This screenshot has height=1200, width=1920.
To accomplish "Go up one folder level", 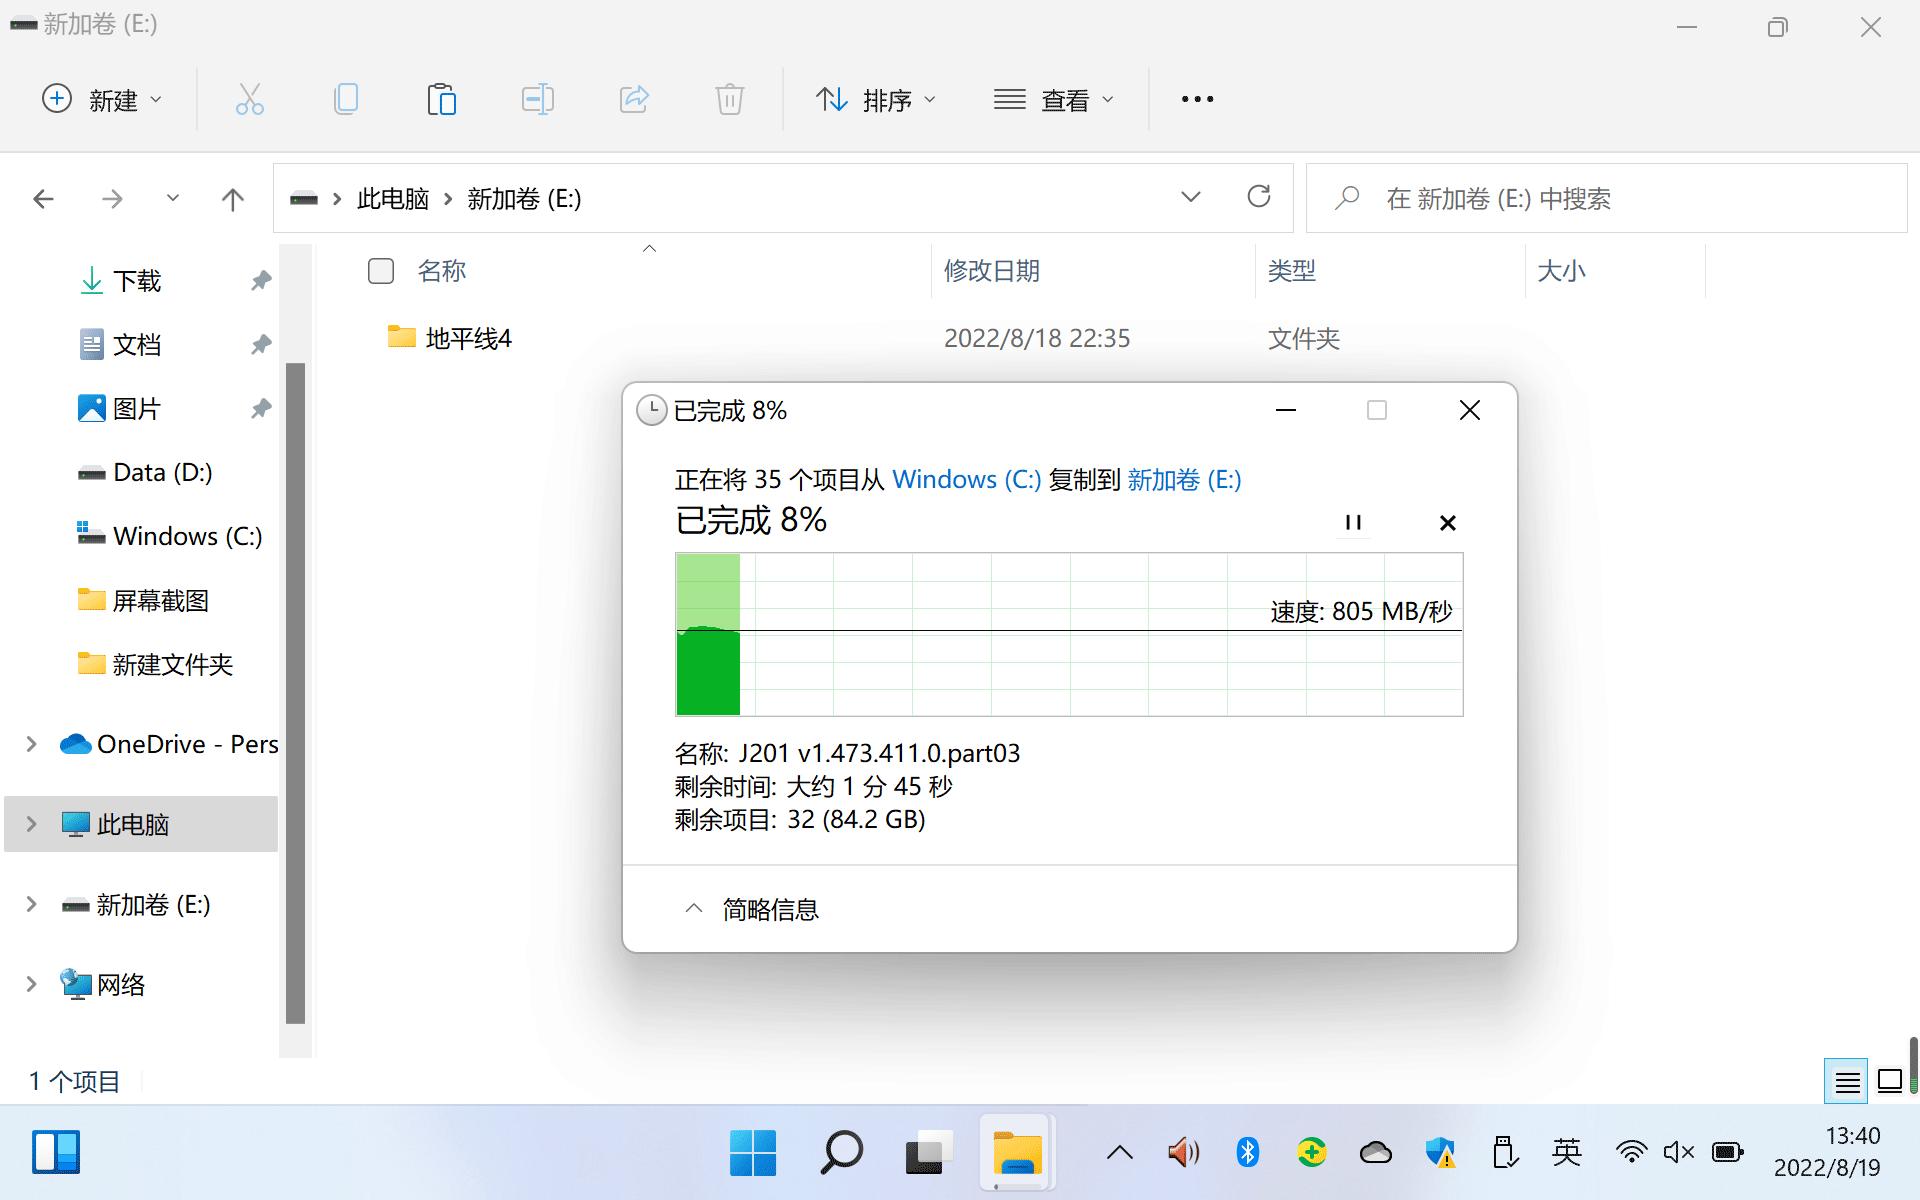I will click(232, 199).
